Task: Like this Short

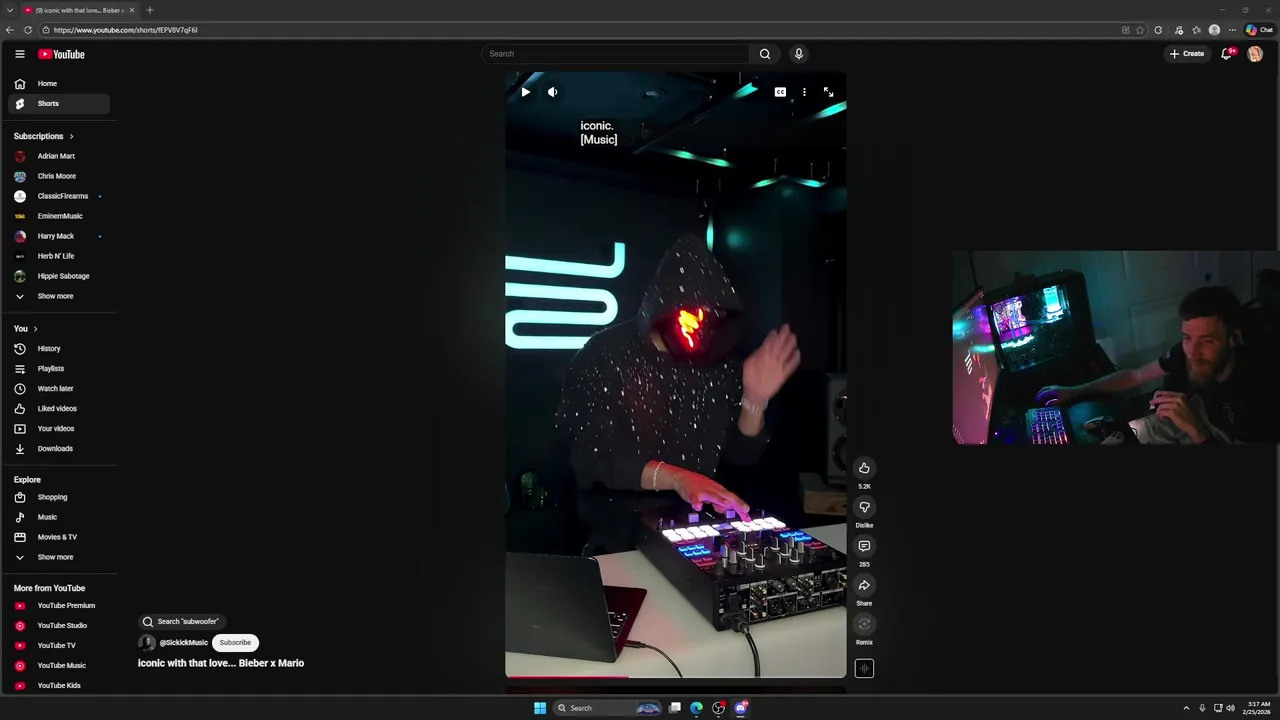Action: point(864,468)
